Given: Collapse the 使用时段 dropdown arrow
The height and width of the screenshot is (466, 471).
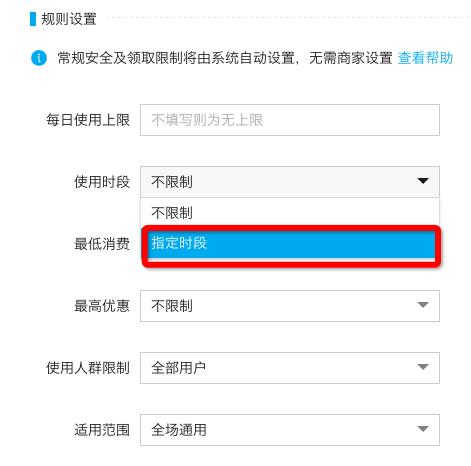Looking at the screenshot, I should click(423, 181).
